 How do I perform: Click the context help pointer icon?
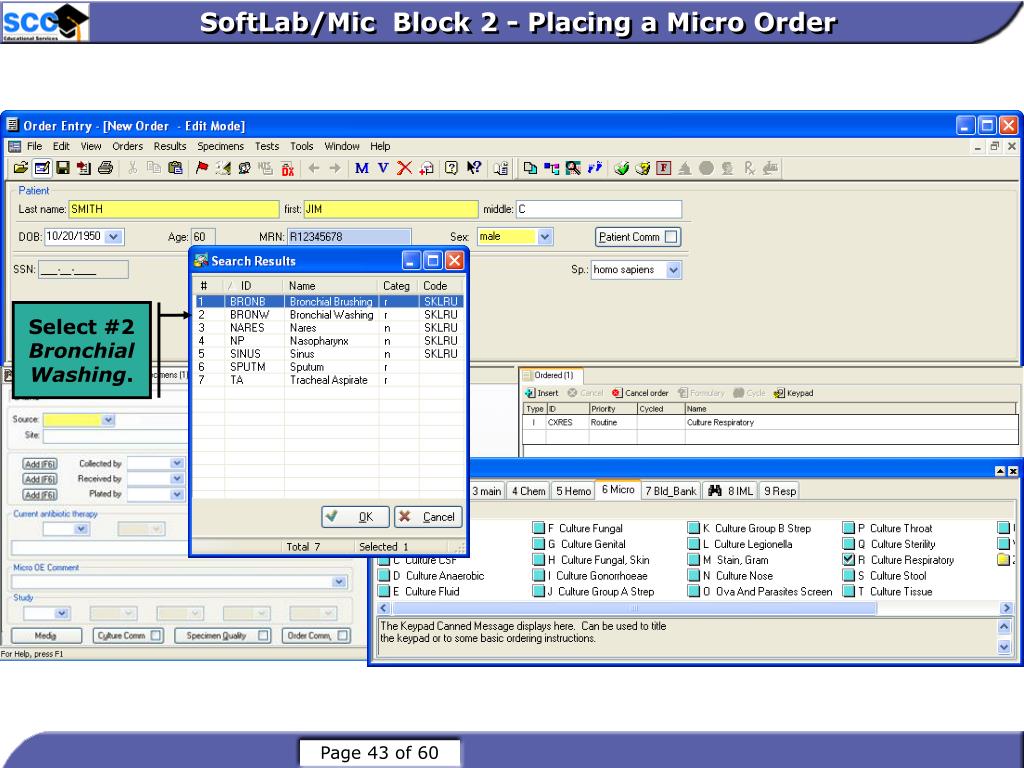[473, 168]
